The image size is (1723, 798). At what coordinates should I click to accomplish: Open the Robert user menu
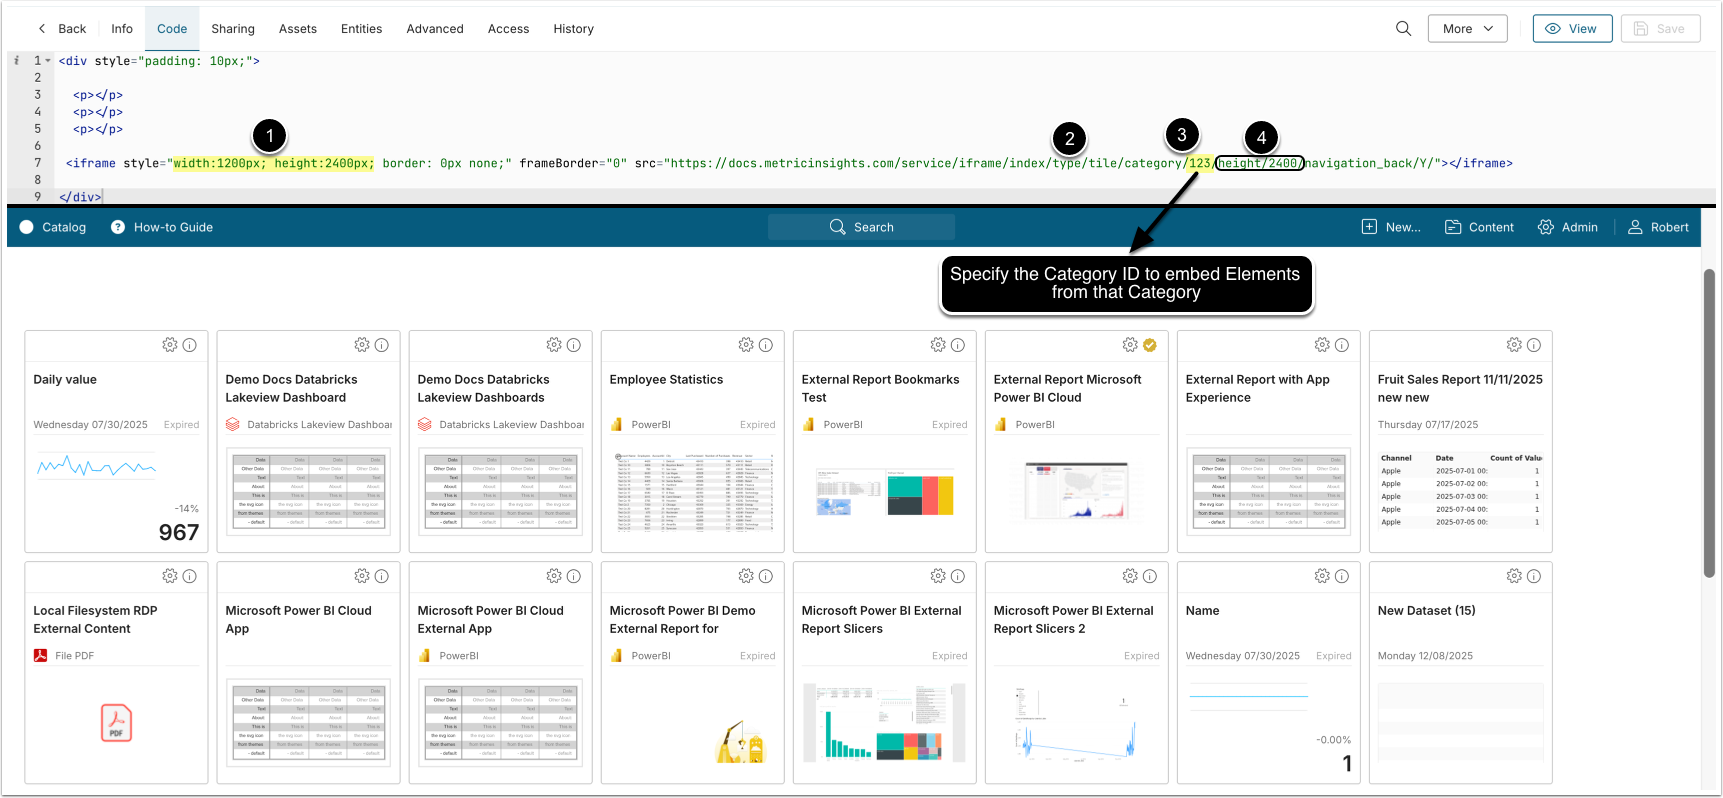tap(1658, 227)
